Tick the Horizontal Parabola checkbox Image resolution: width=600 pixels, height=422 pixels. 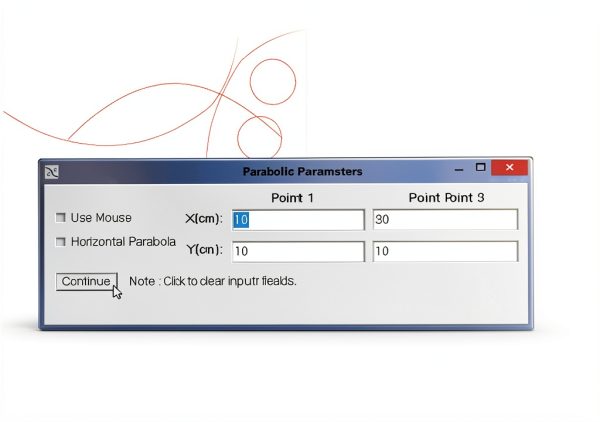point(60,242)
